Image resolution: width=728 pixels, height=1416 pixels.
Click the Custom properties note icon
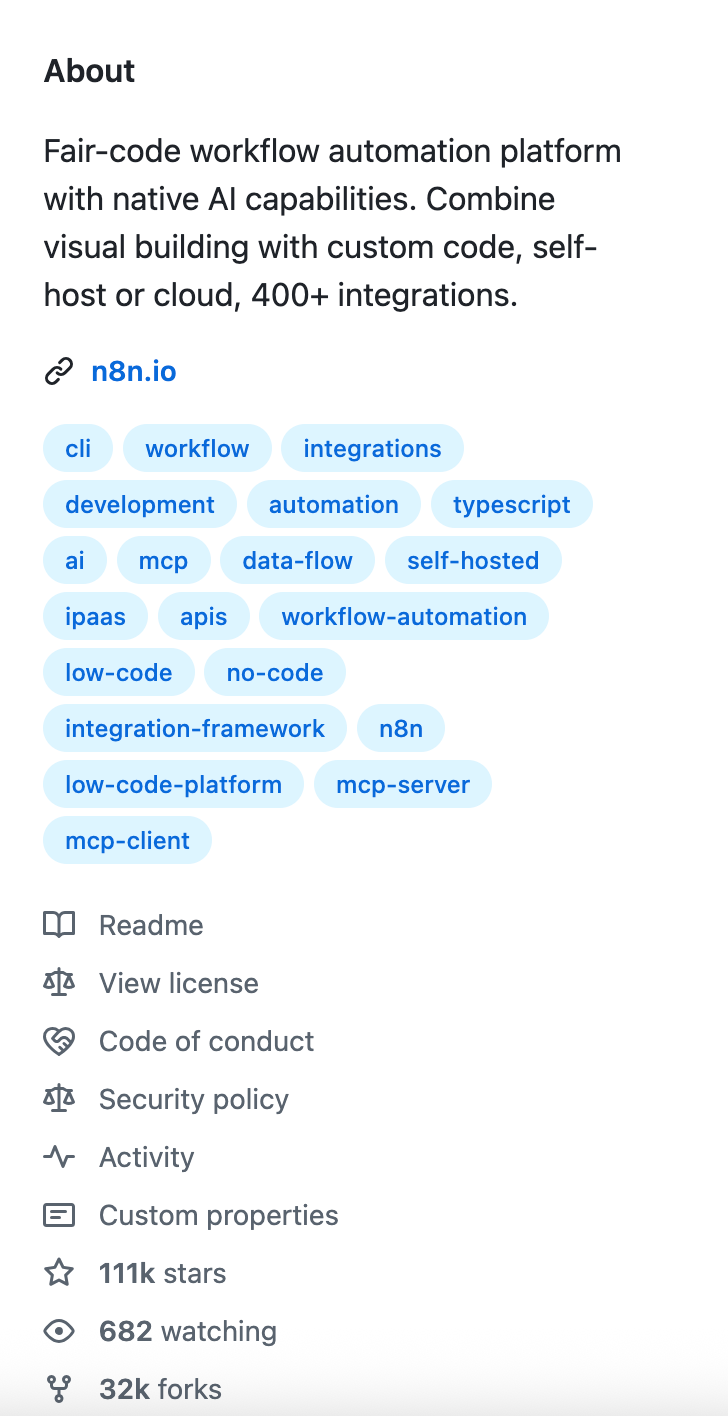tap(59, 1215)
